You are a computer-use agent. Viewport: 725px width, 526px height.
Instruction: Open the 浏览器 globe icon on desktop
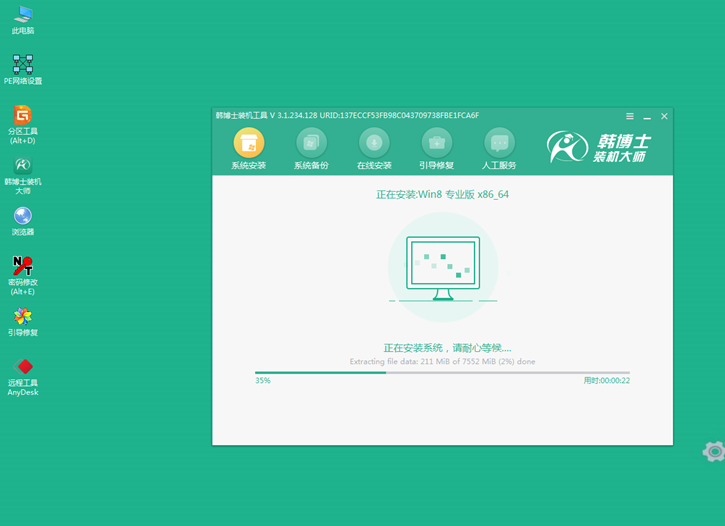pos(22,216)
